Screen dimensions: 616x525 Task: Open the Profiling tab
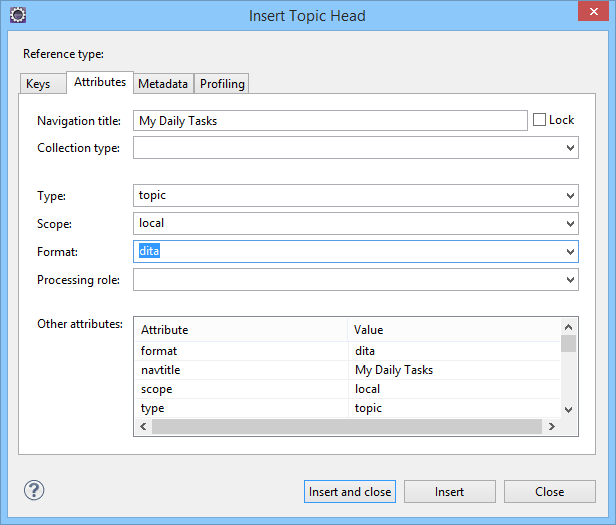point(222,84)
